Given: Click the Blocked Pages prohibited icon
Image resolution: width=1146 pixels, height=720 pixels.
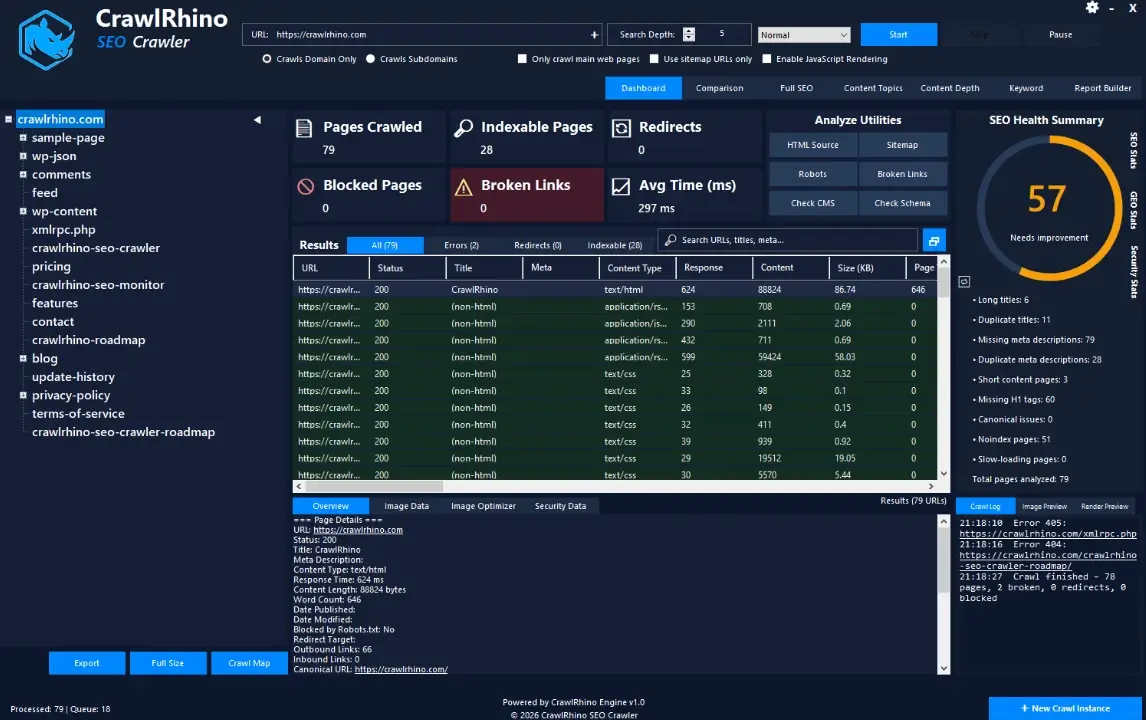Looking at the screenshot, I should tap(306, 186).
